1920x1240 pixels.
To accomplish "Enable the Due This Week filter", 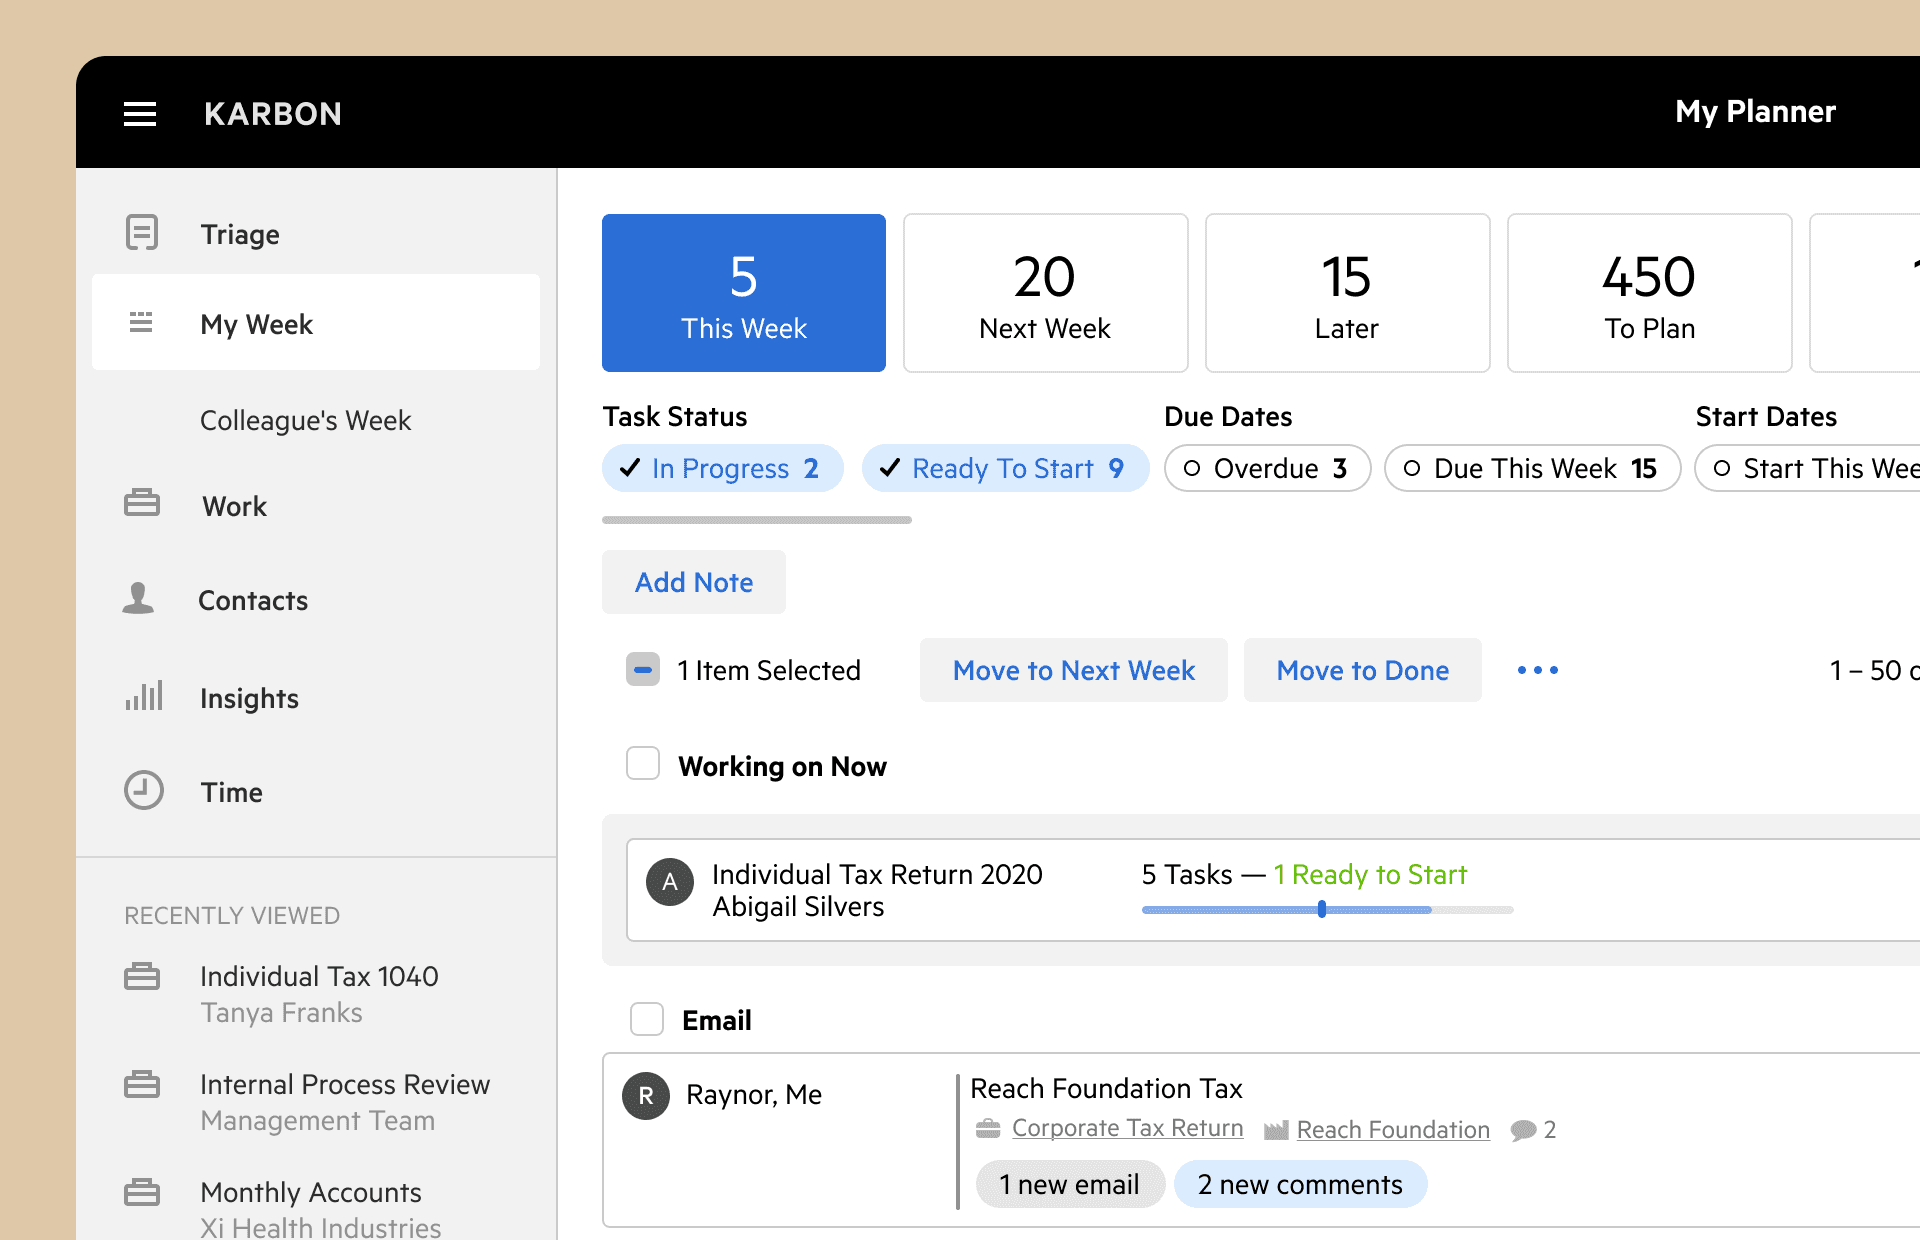I will click(x=1533, y=468).
